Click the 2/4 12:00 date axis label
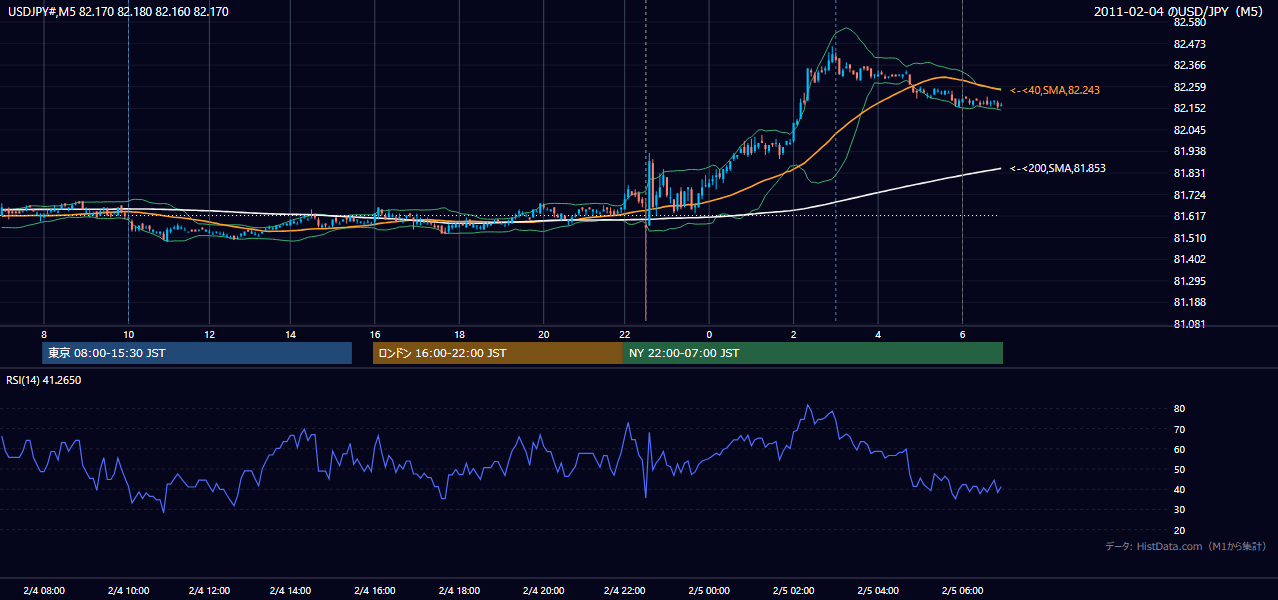1278x600 pixels. [x=211, y=591]
